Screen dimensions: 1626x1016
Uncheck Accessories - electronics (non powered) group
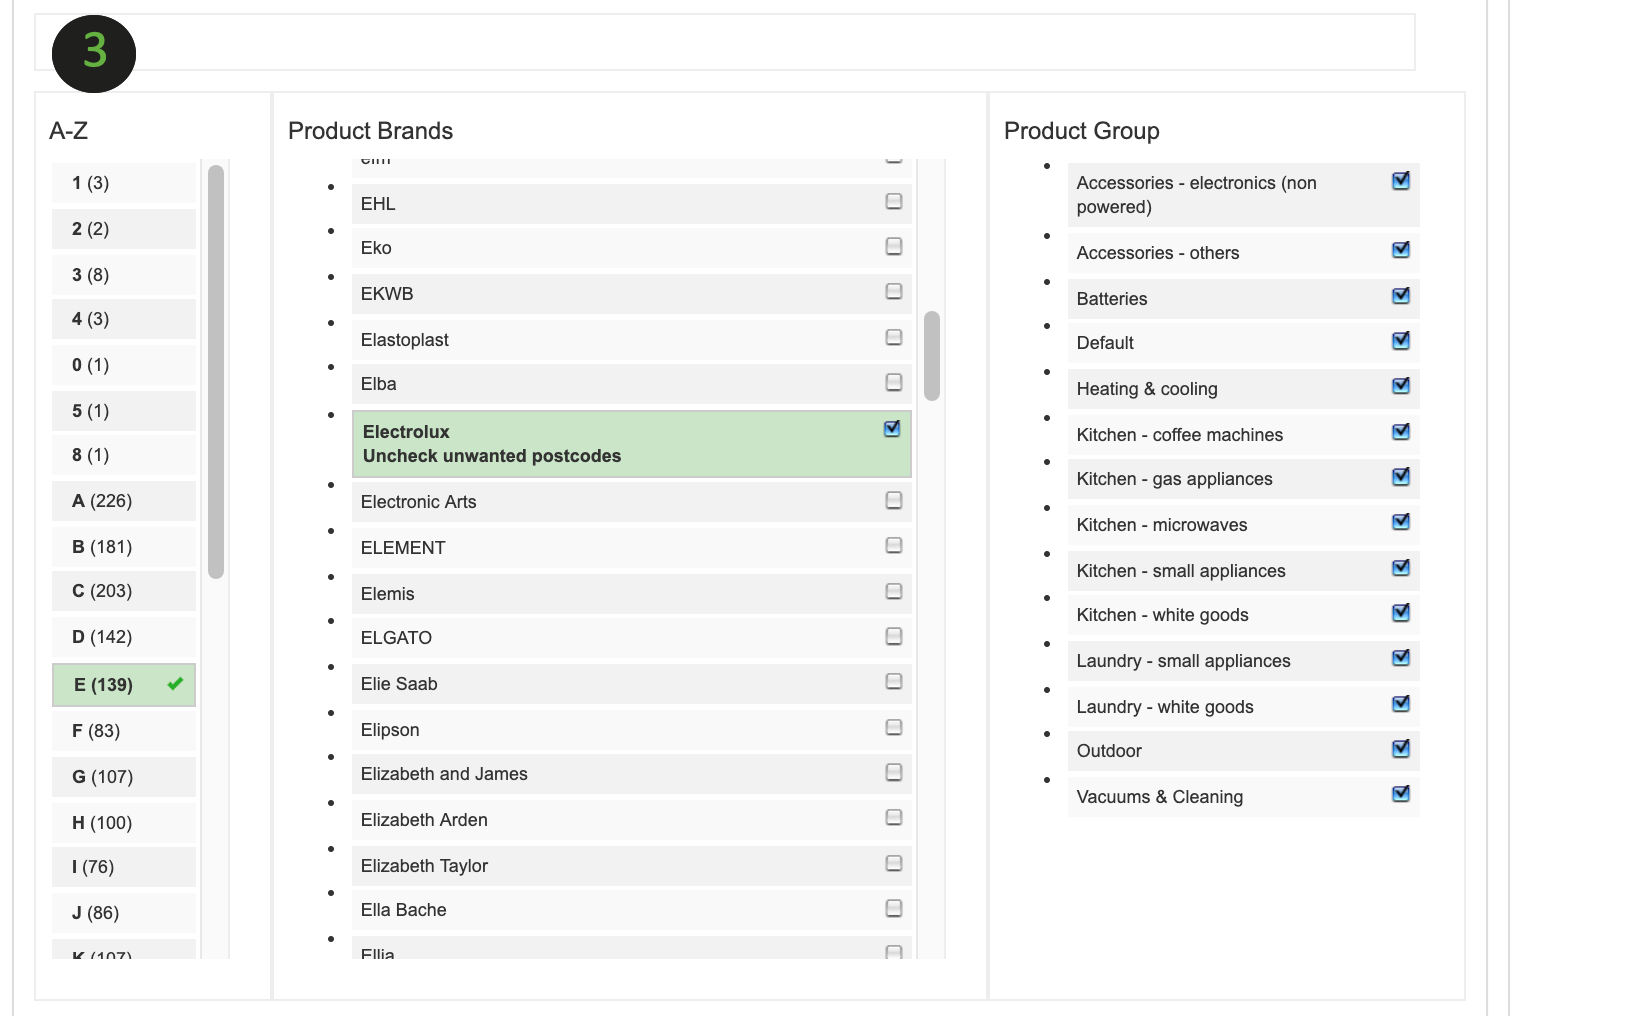(x=1401, y=181)
